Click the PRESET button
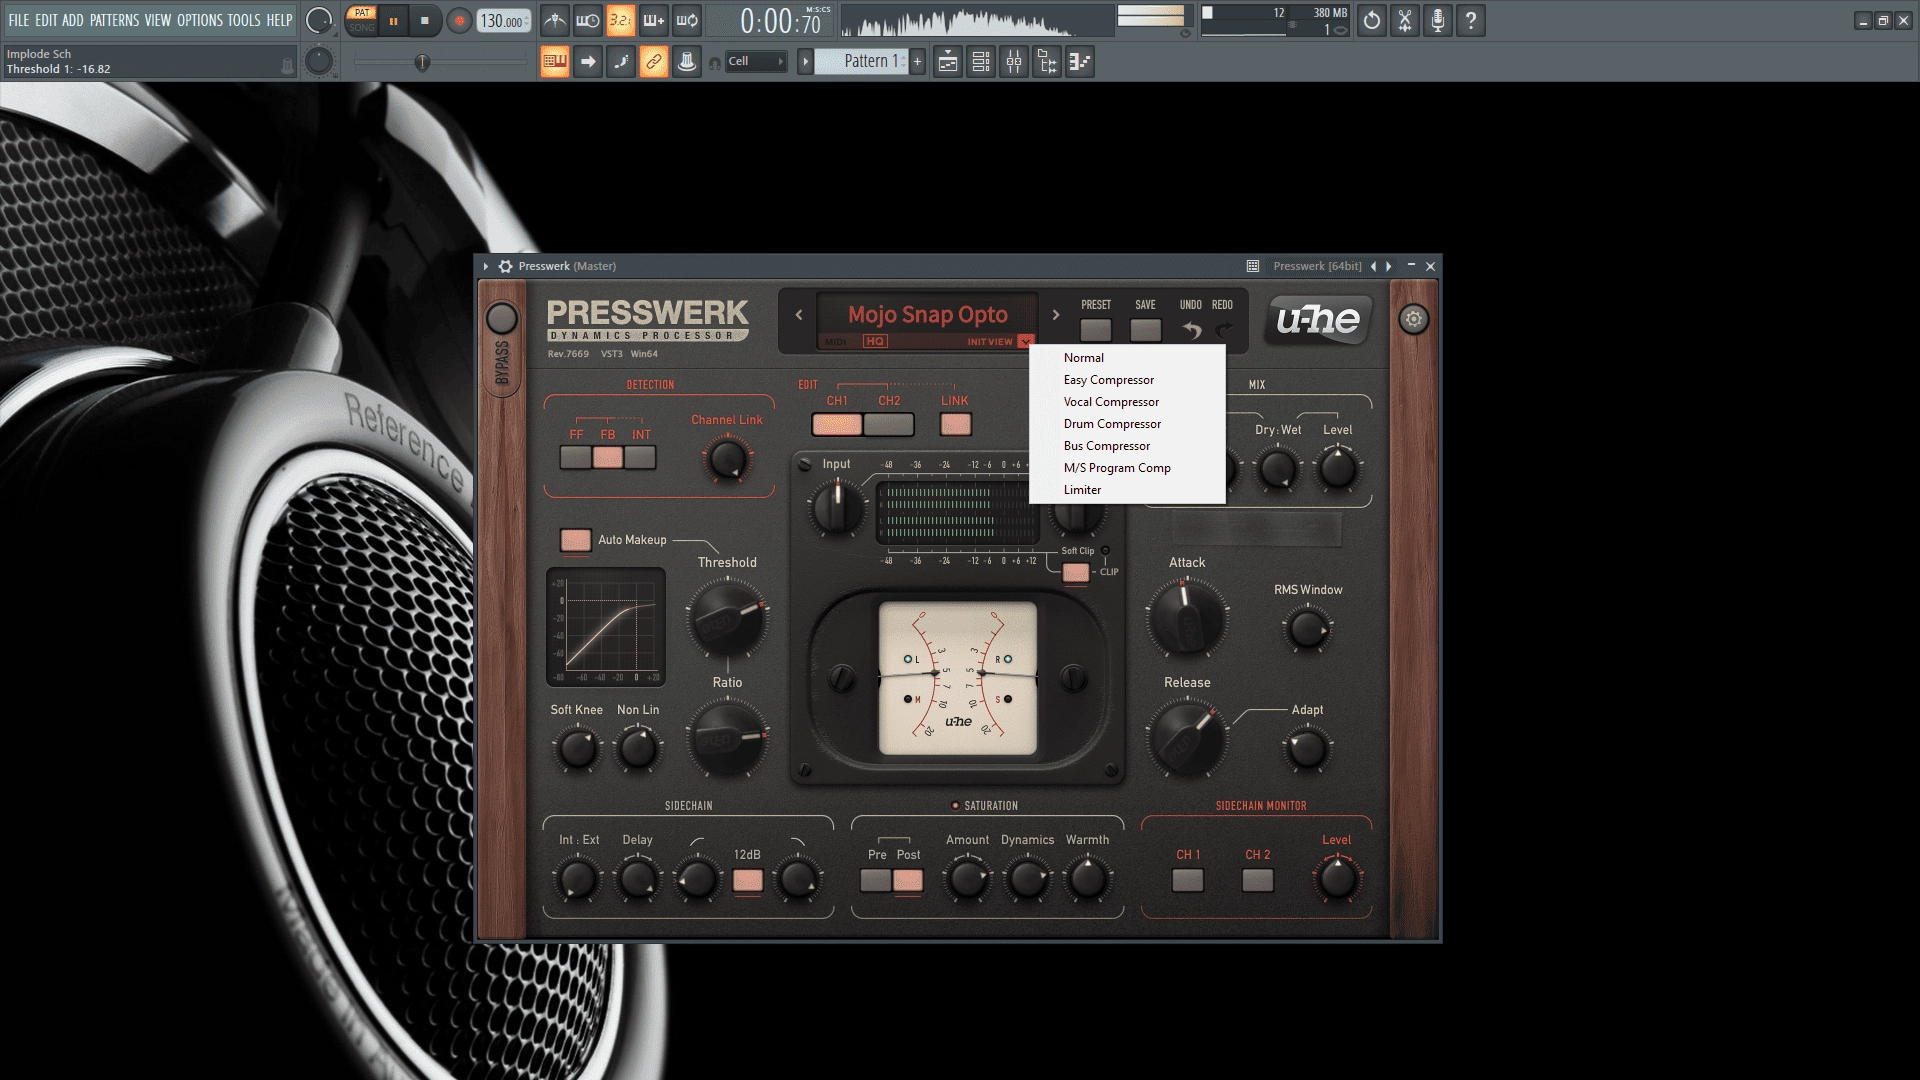1920x1080 pixels. [1096, 329]
